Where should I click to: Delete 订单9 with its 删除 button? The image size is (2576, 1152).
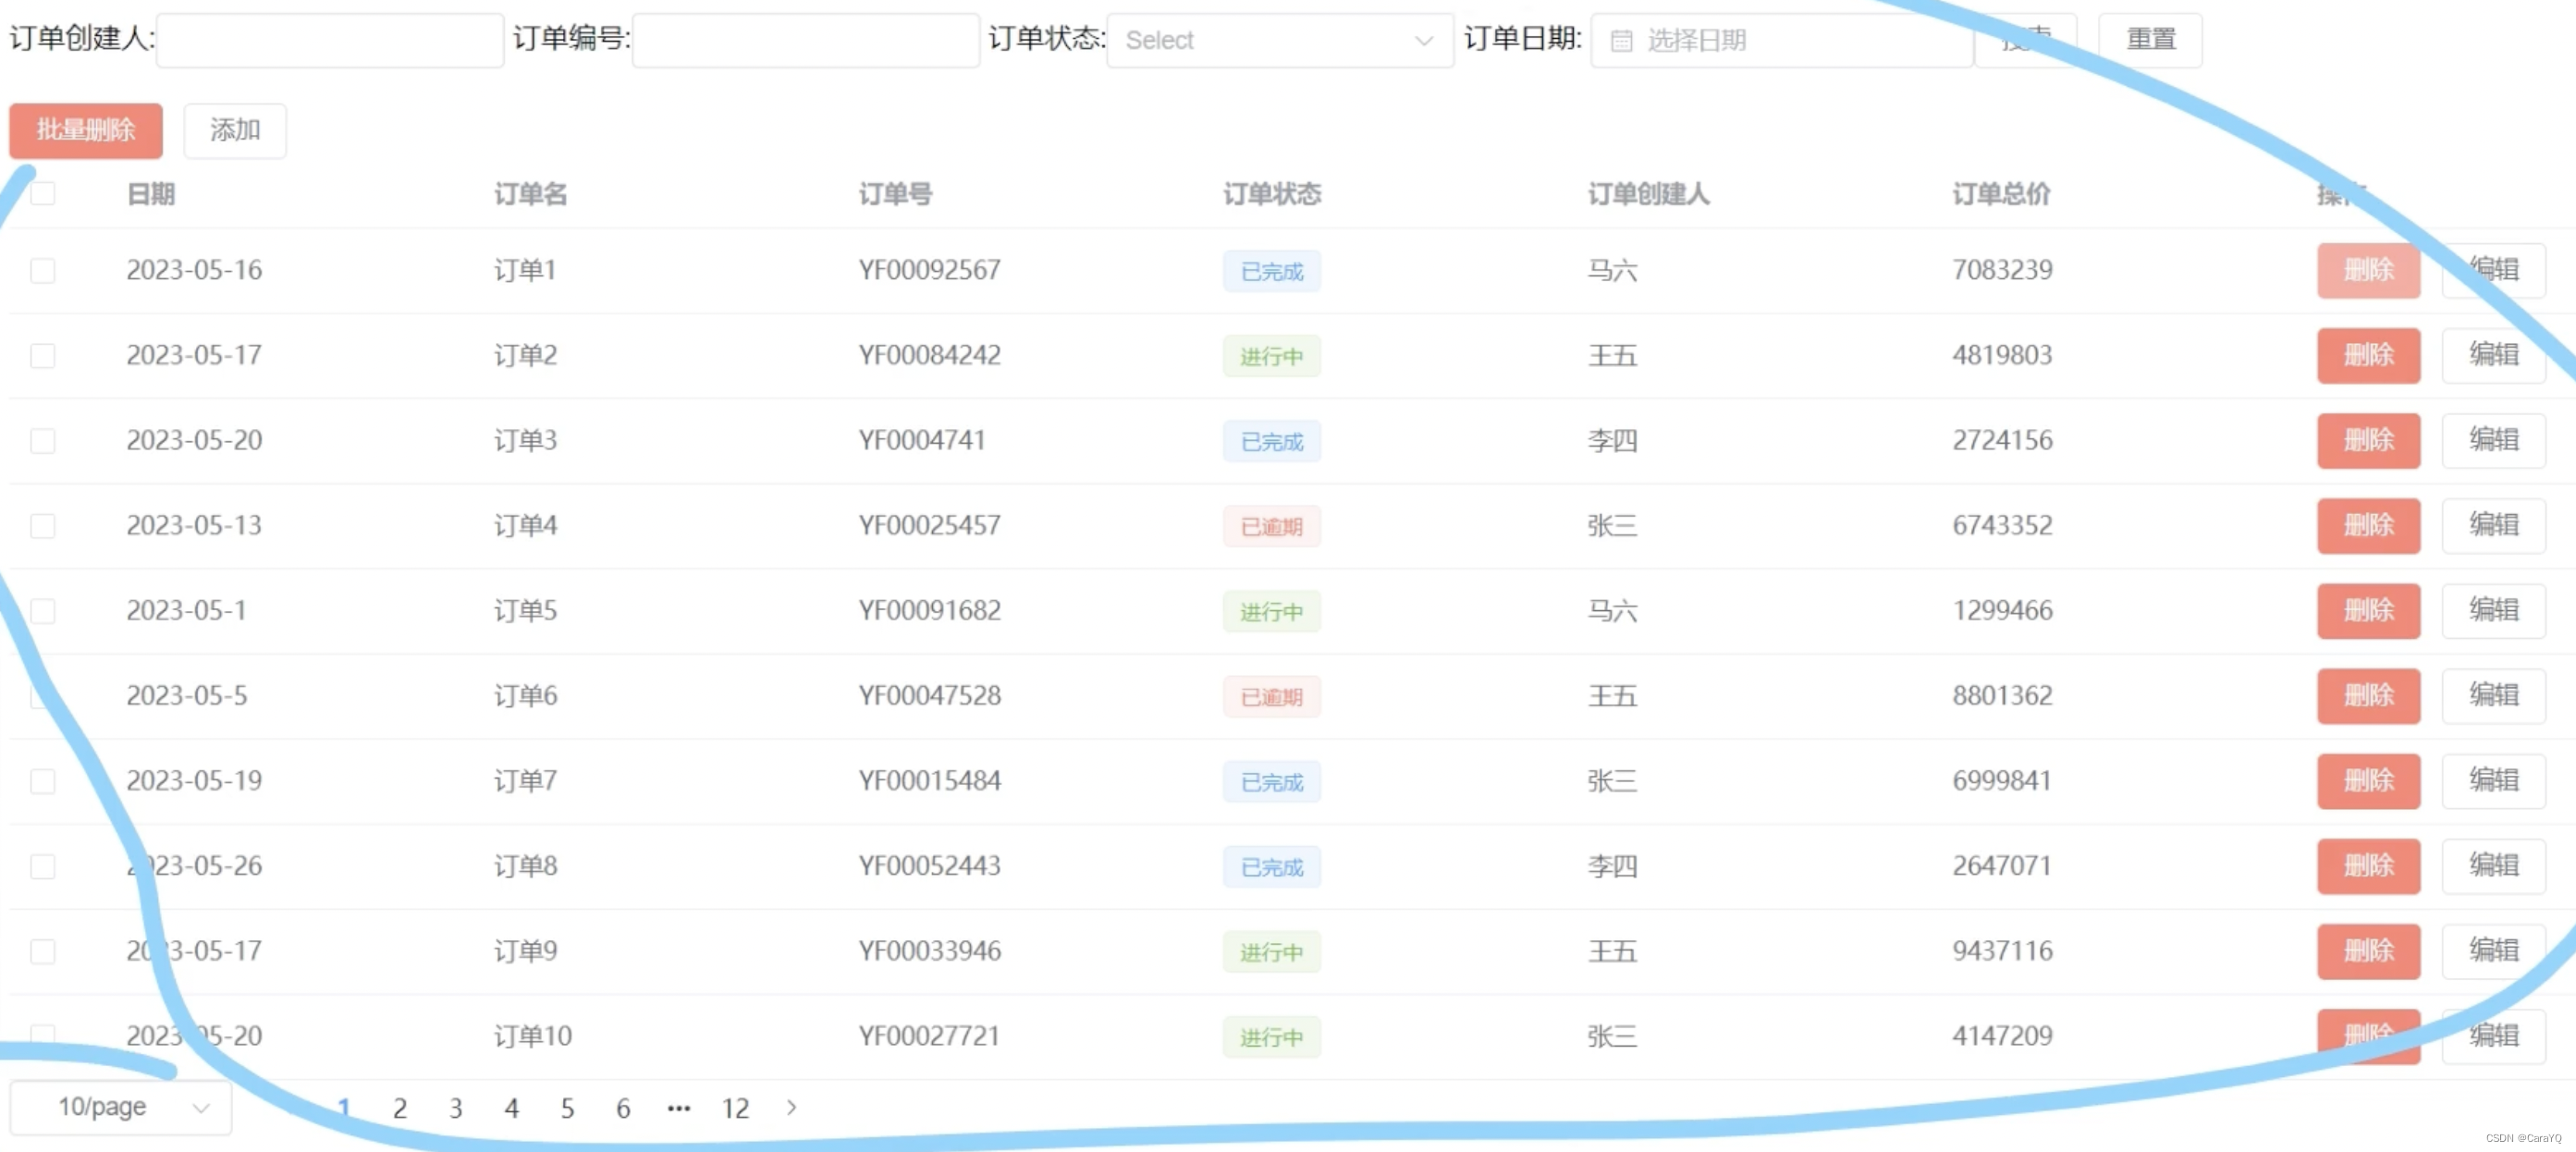[2368, 950]
